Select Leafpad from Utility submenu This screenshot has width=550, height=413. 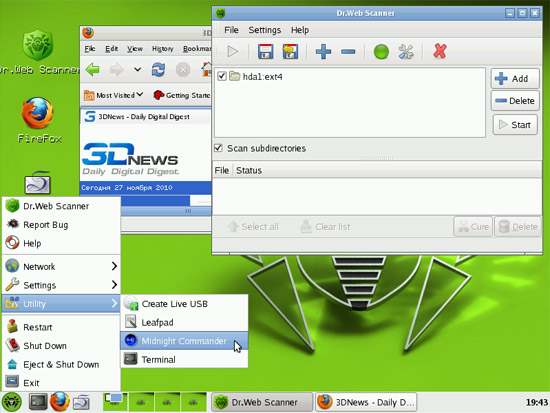coord(184,322)
